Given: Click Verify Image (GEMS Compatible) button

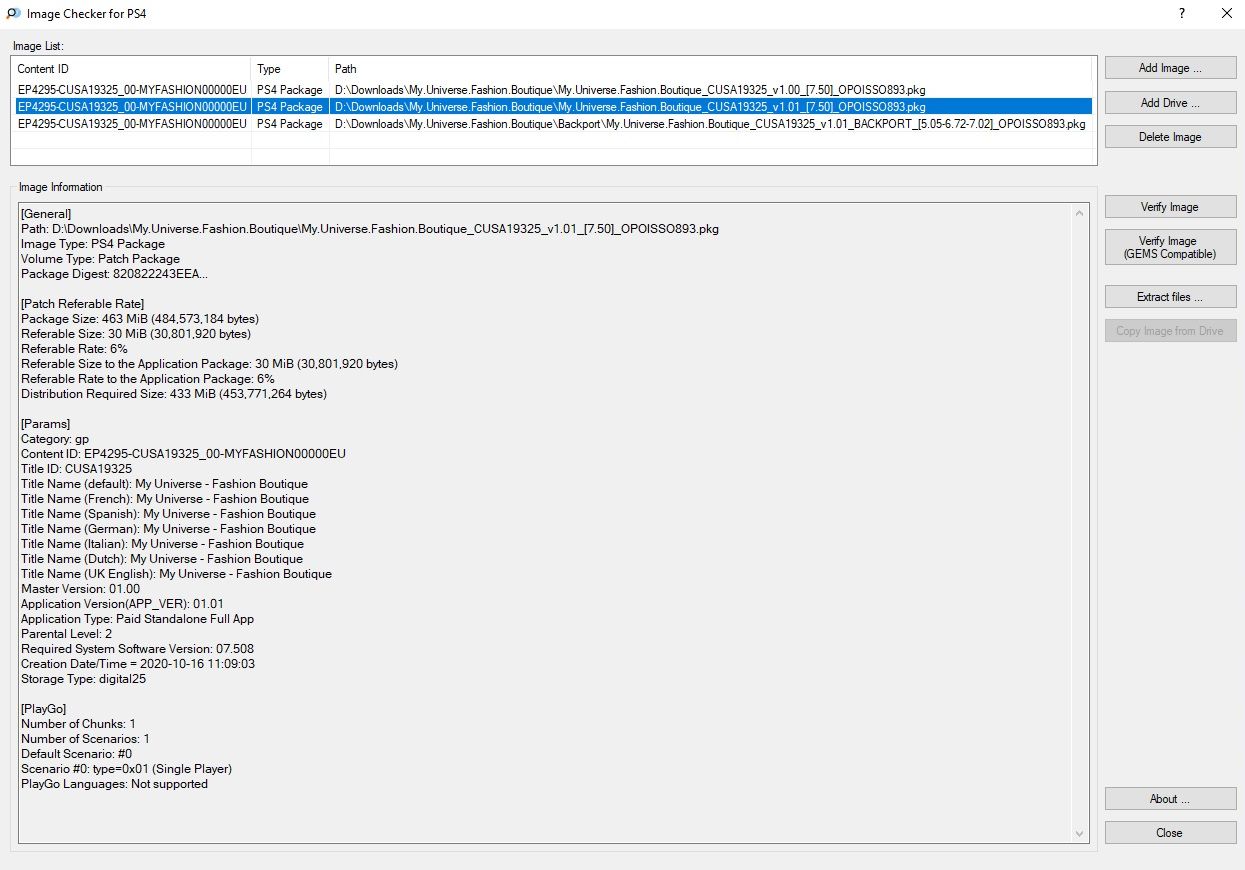Looking at the screenshot, I should point(1170,247).
